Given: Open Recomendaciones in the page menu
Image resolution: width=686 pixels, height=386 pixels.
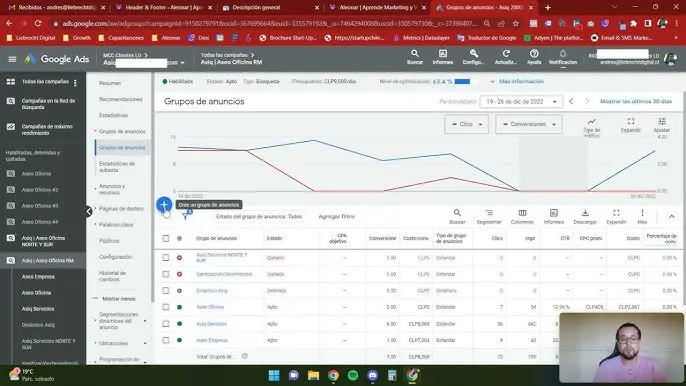Looking at the screenshot, I should click(x=121, y=99).
